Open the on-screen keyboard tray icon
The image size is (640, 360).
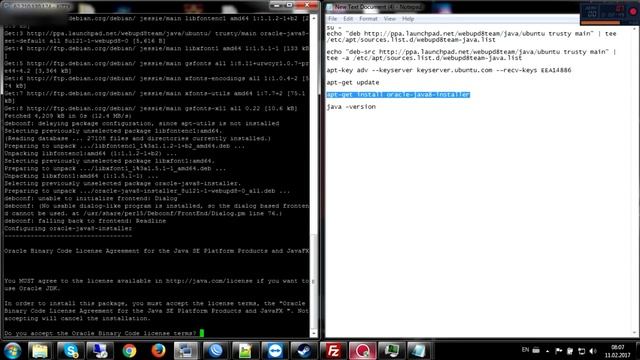pos(536,350)
